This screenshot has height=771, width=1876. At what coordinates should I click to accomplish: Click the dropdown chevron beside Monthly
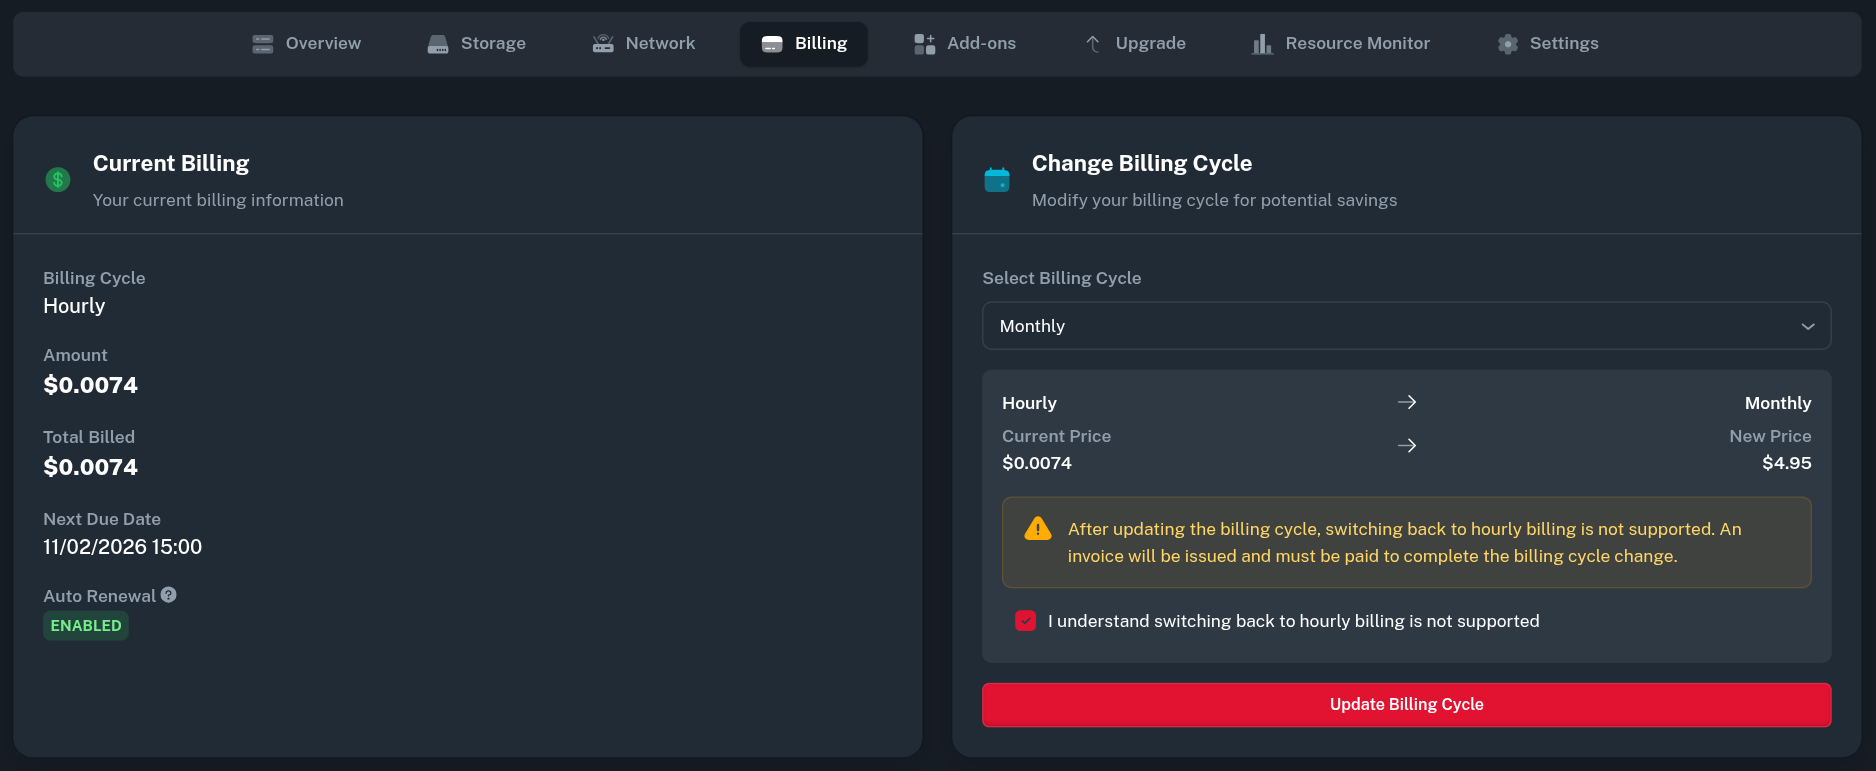1807,327
